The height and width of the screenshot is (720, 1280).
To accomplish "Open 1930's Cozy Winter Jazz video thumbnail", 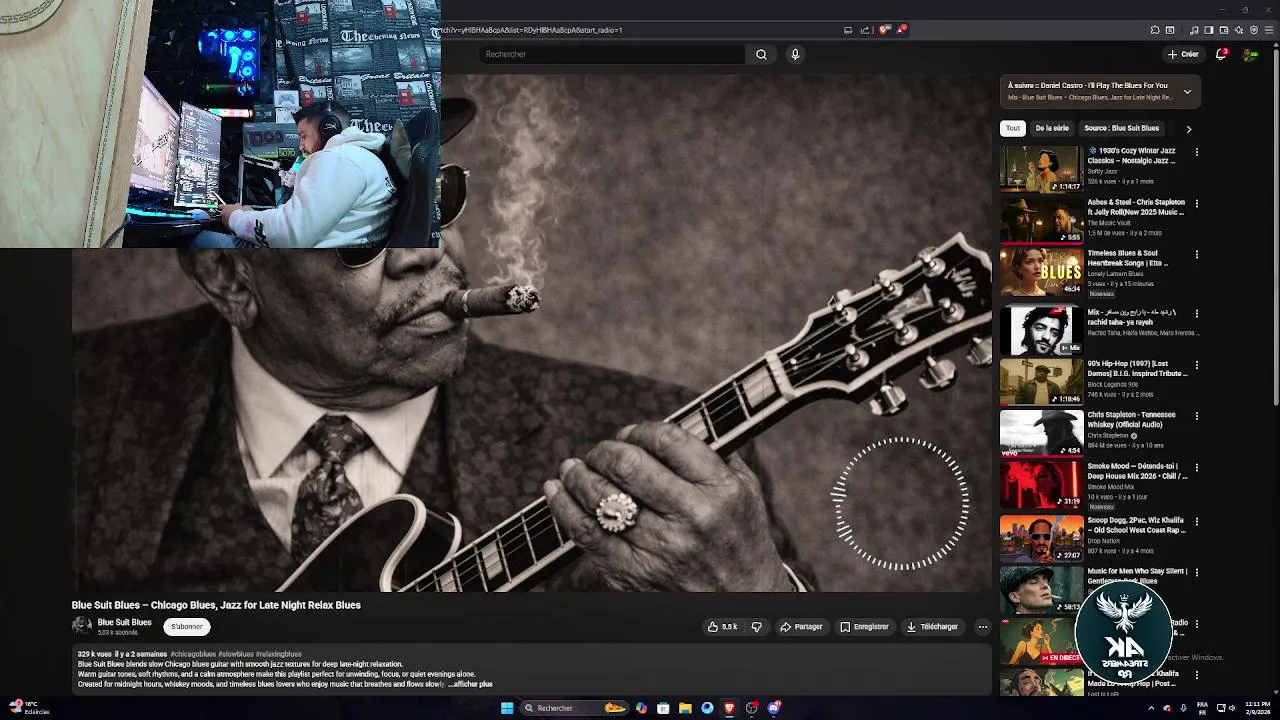I will tap(1041, 169).
